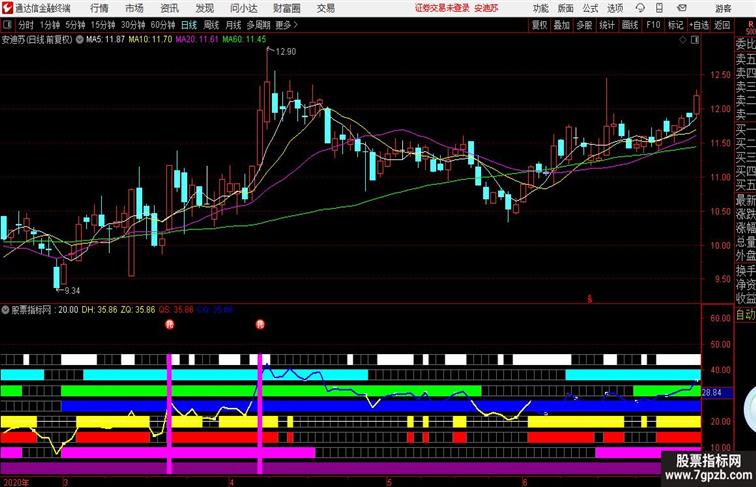
Task: Click the MA20: 11.61 label
Action: click(197, 40)
